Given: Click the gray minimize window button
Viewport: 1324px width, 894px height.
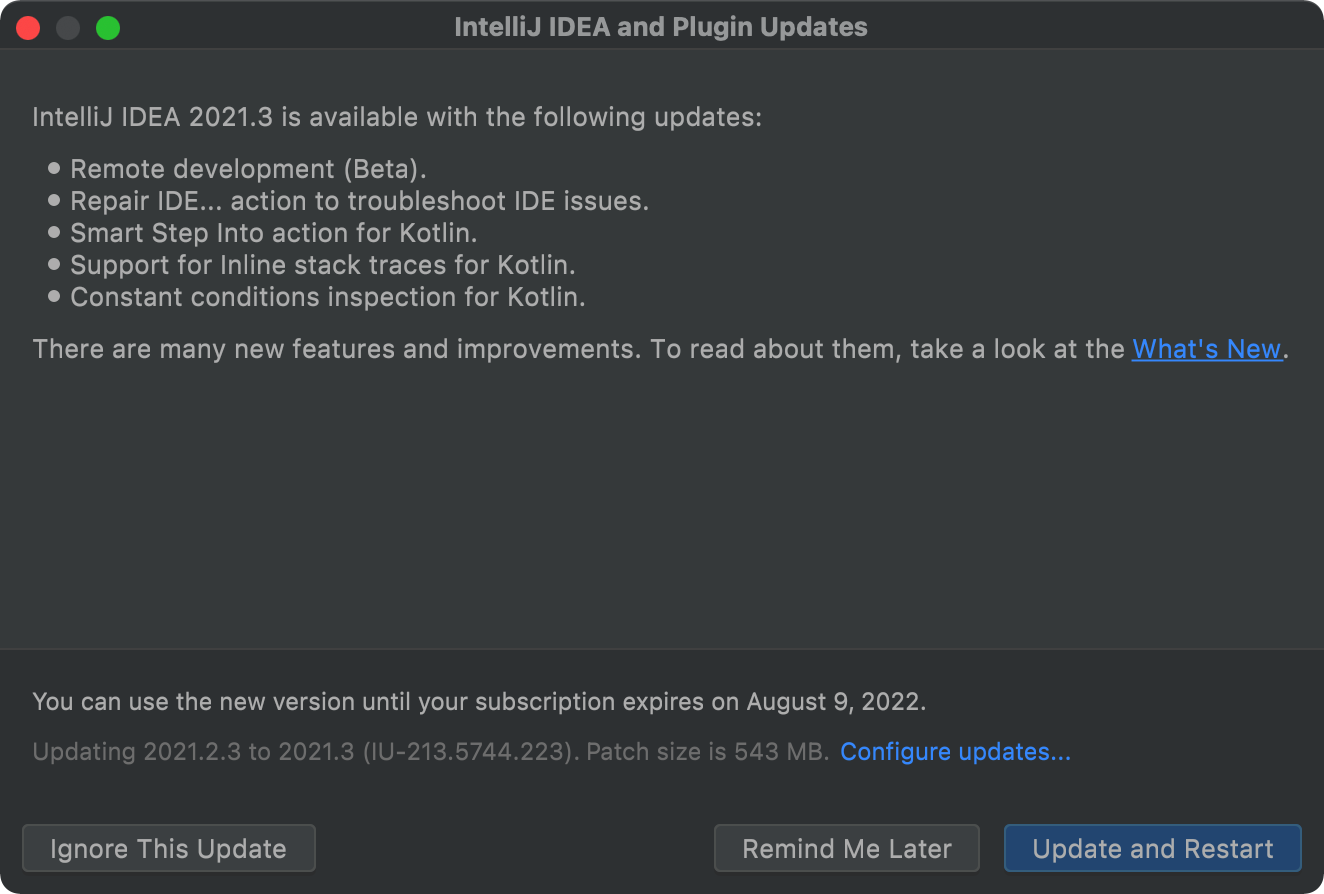Looking at the screenshot, I should [68, 28].
